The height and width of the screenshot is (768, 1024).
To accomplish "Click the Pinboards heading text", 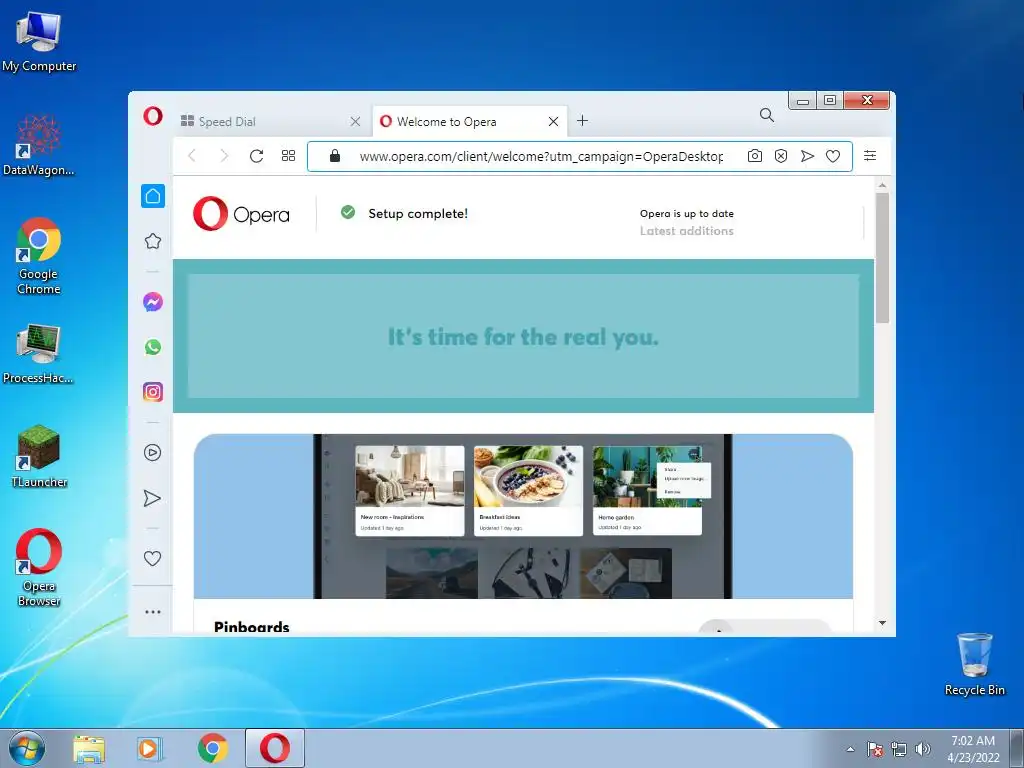I will point(251,627).
